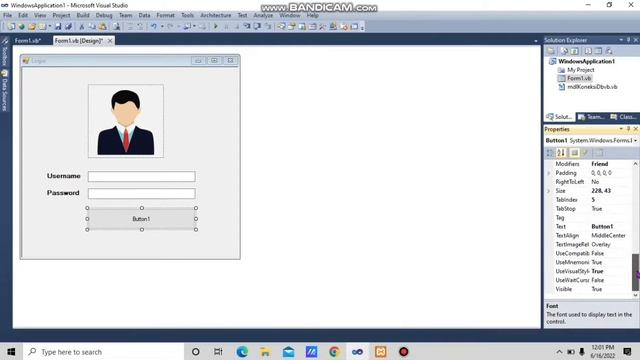Image resolution: width=640 pixels, height=360 pixels.
Task: Click View Code icon in Solution Explorer
Action: [588, 51]
